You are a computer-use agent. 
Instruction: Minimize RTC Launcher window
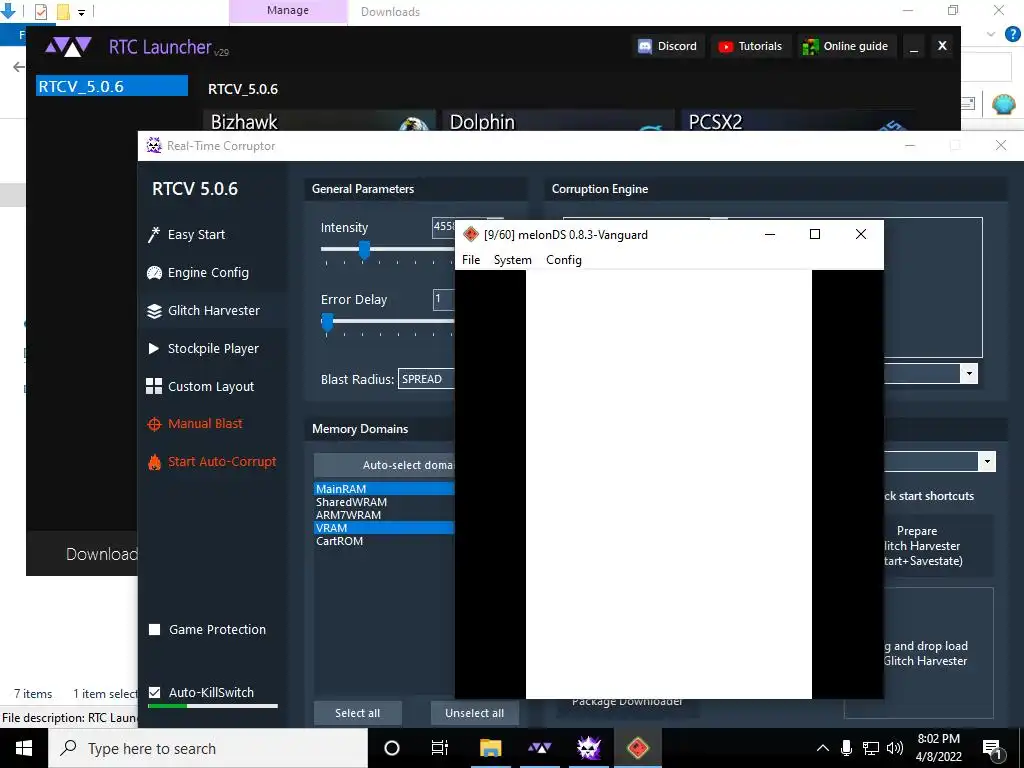914,46
